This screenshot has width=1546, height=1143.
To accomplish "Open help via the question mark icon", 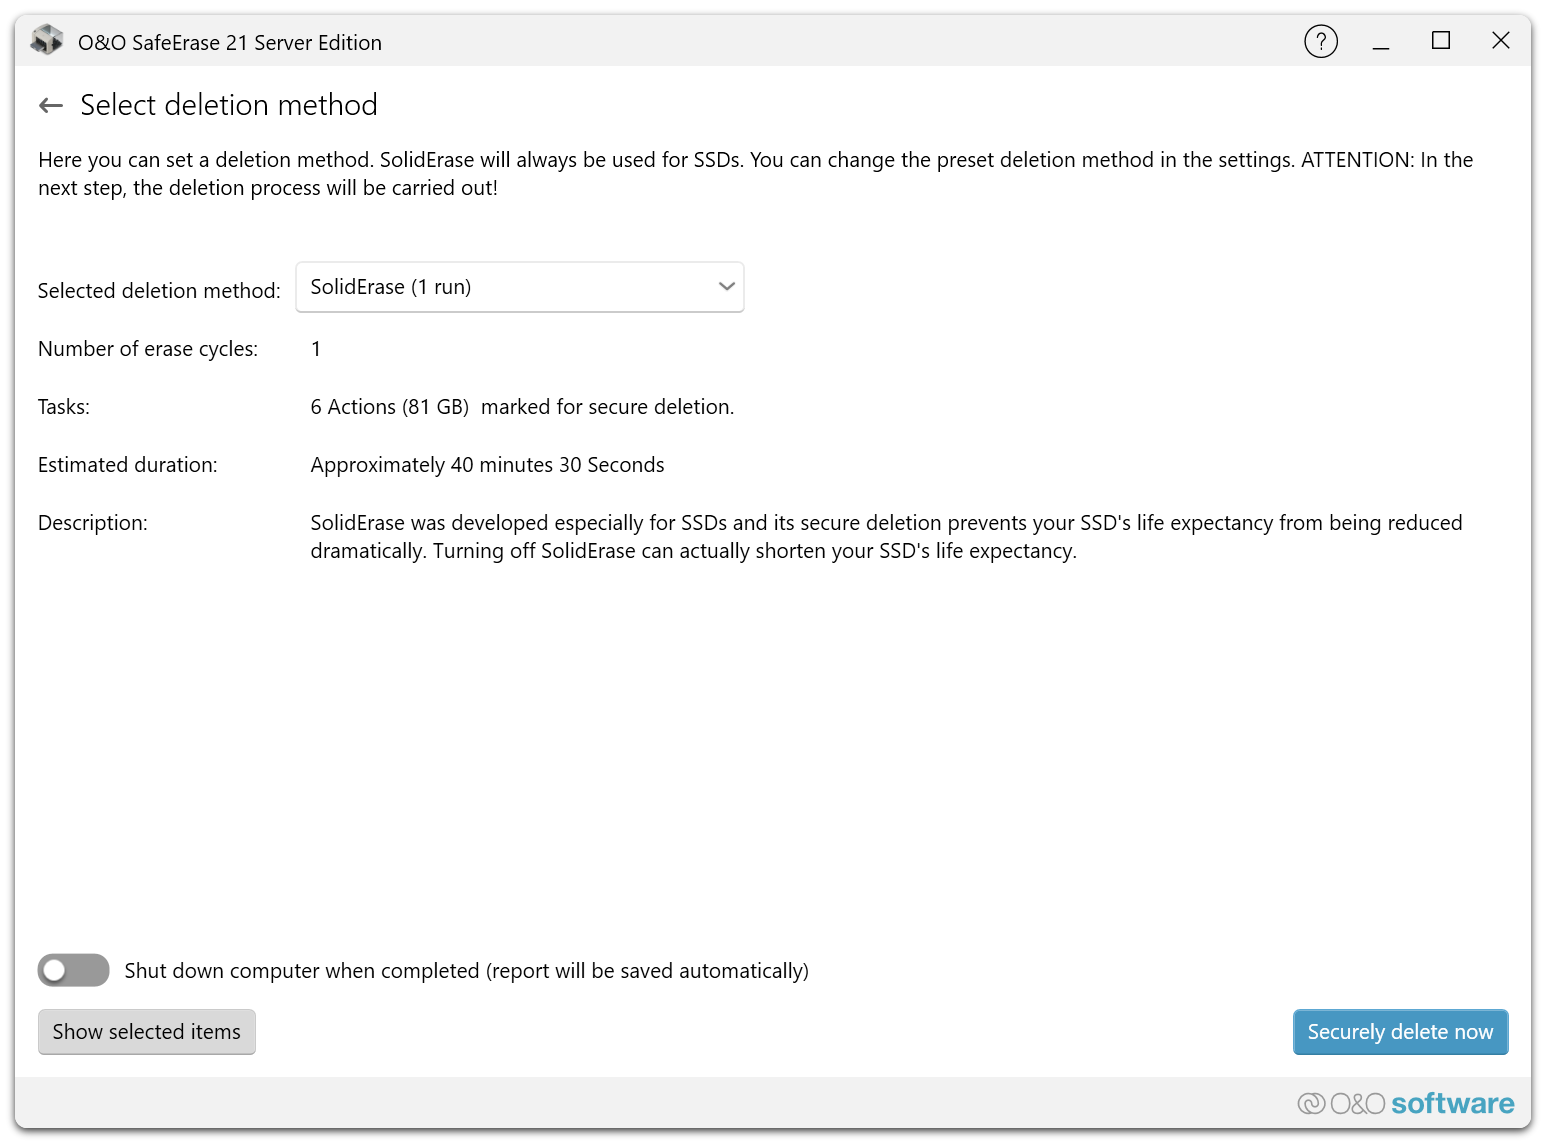I will (x=1321, y=41).
